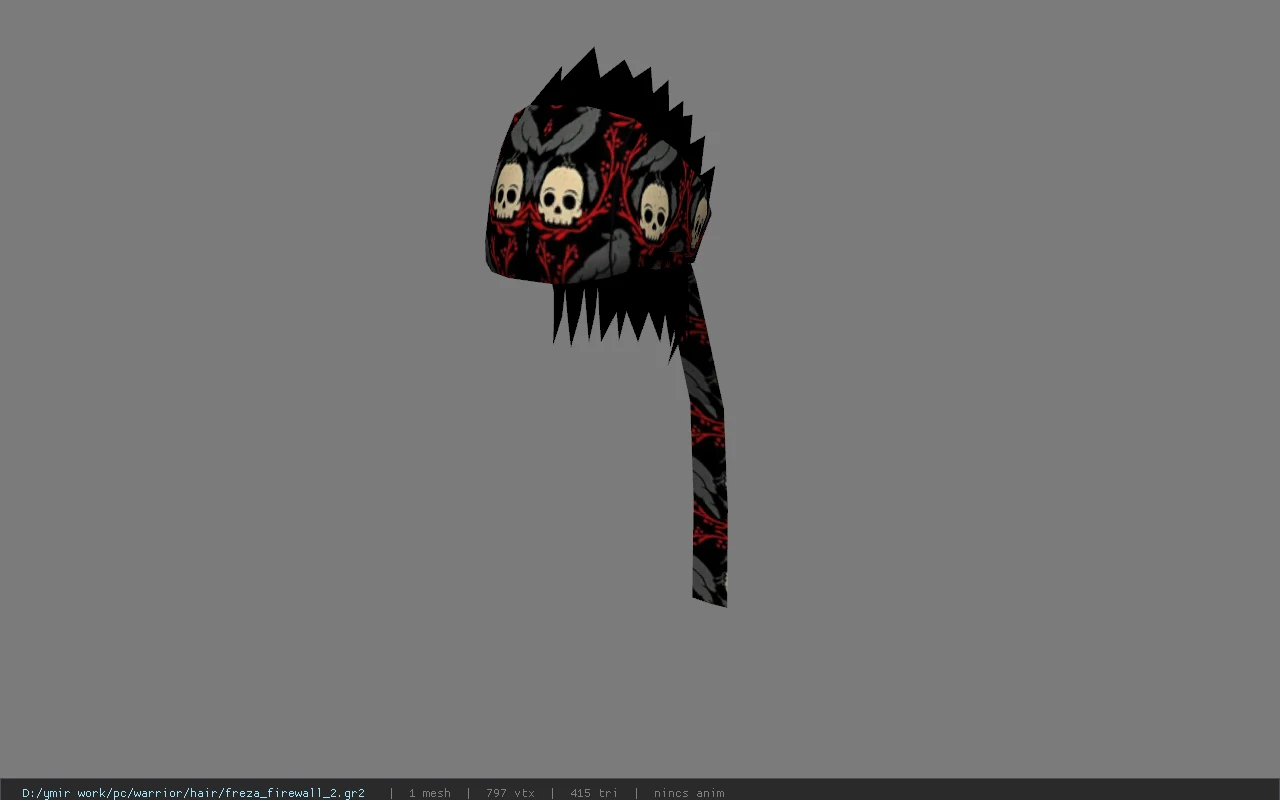The width and height of the screenshot is (1280, 800).
Task: Click the 'nincs anim' status entry
Action: click(x=689, y=793)
